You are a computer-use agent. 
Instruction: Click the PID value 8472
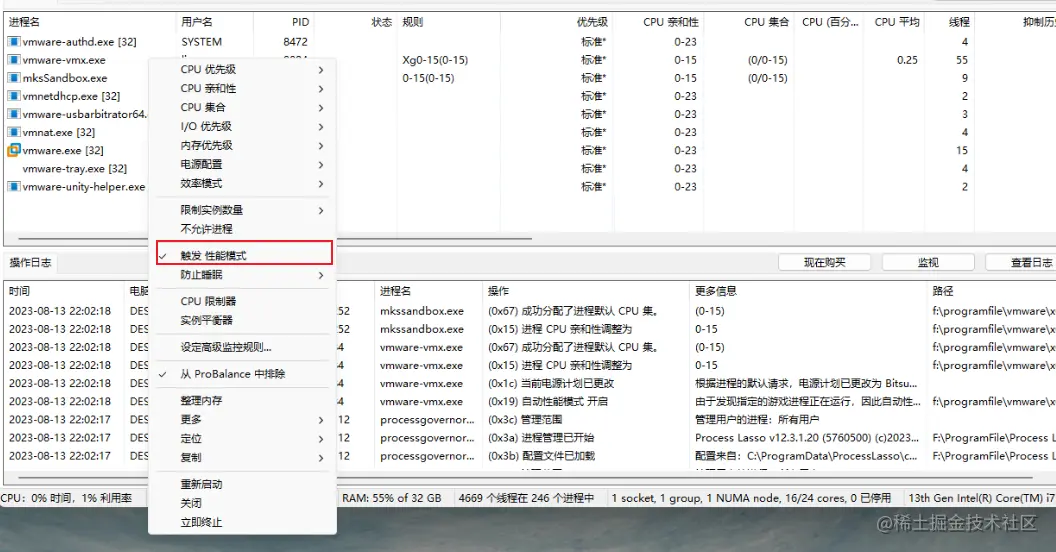[x=296, y=42]
